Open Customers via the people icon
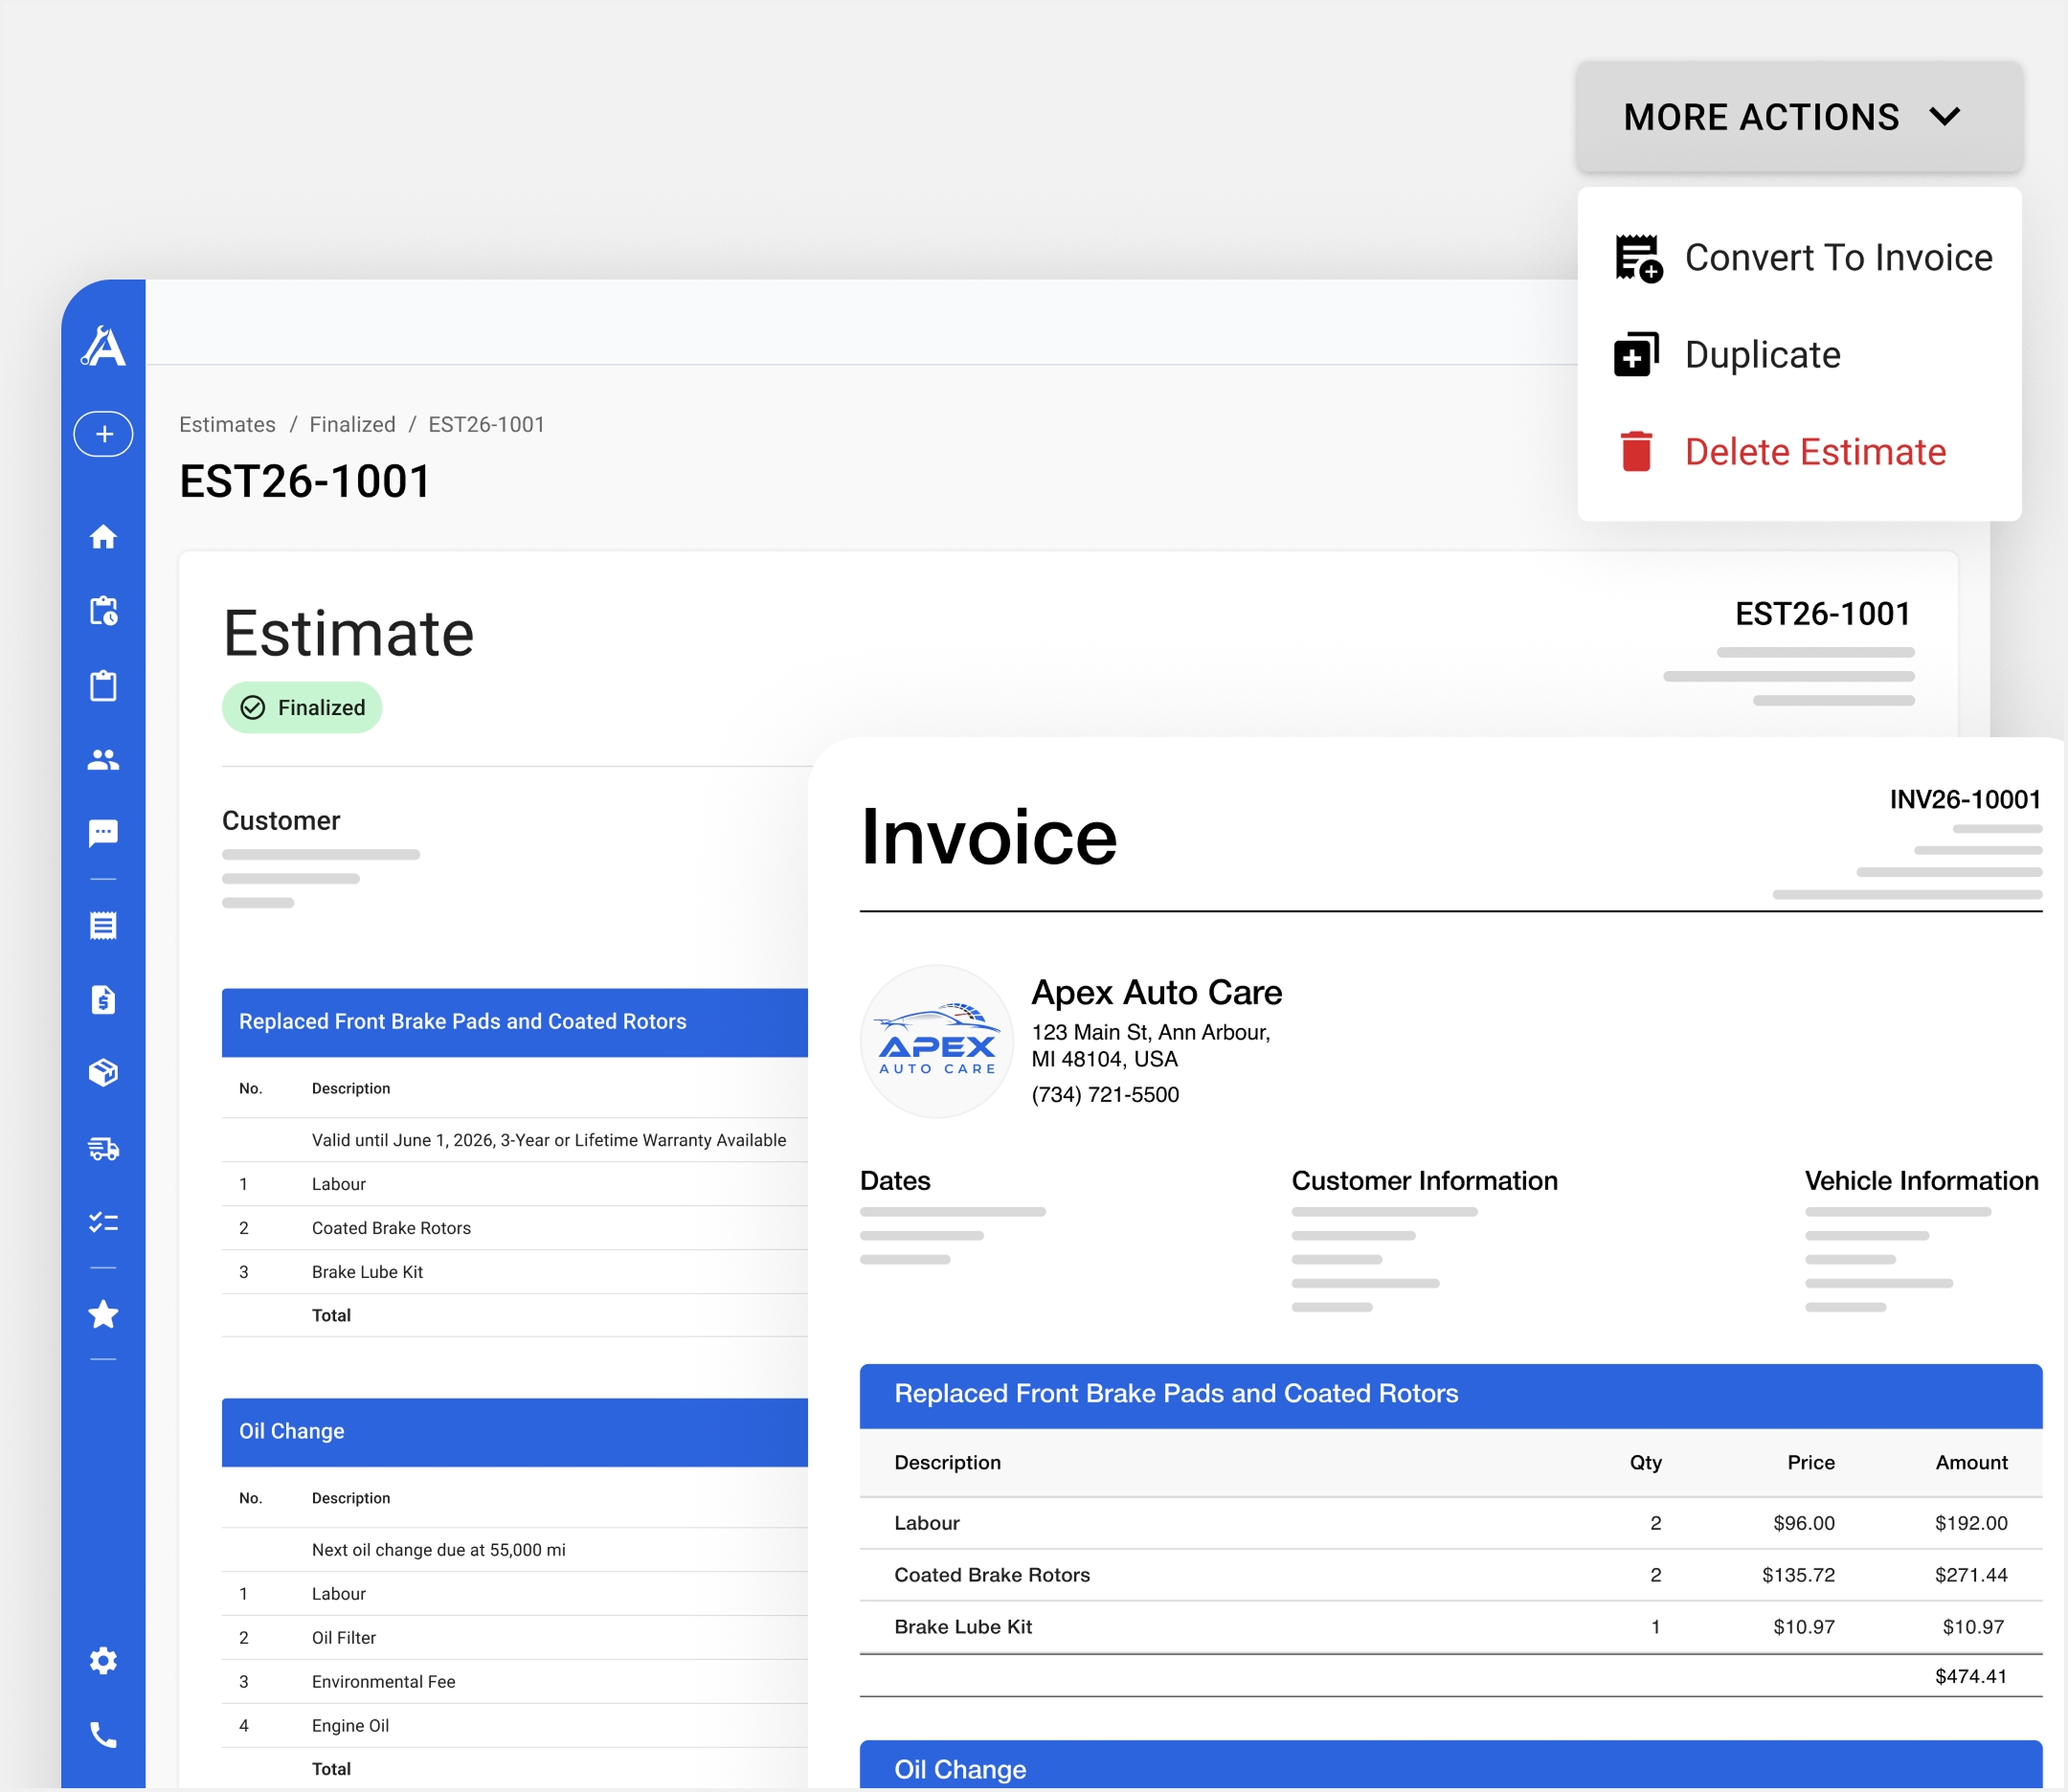The width and height of the screenshot is (2068, 1792). click(103, 760)
